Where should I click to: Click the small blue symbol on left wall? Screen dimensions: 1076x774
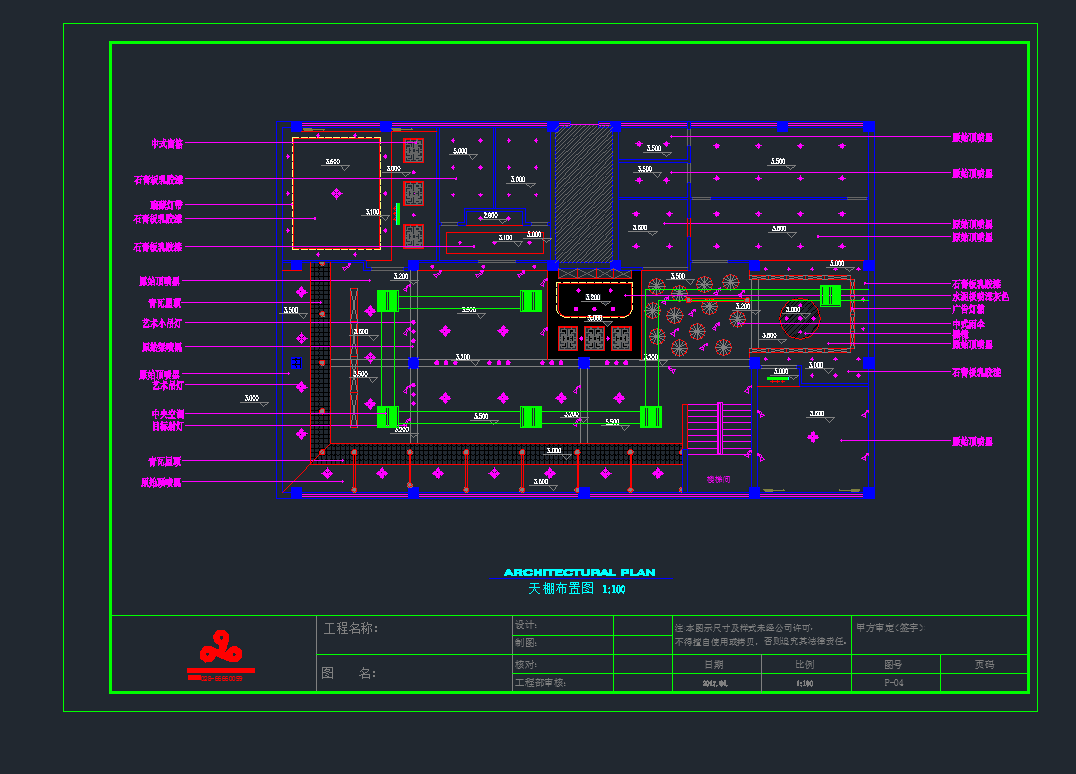(x=296, y=362)
